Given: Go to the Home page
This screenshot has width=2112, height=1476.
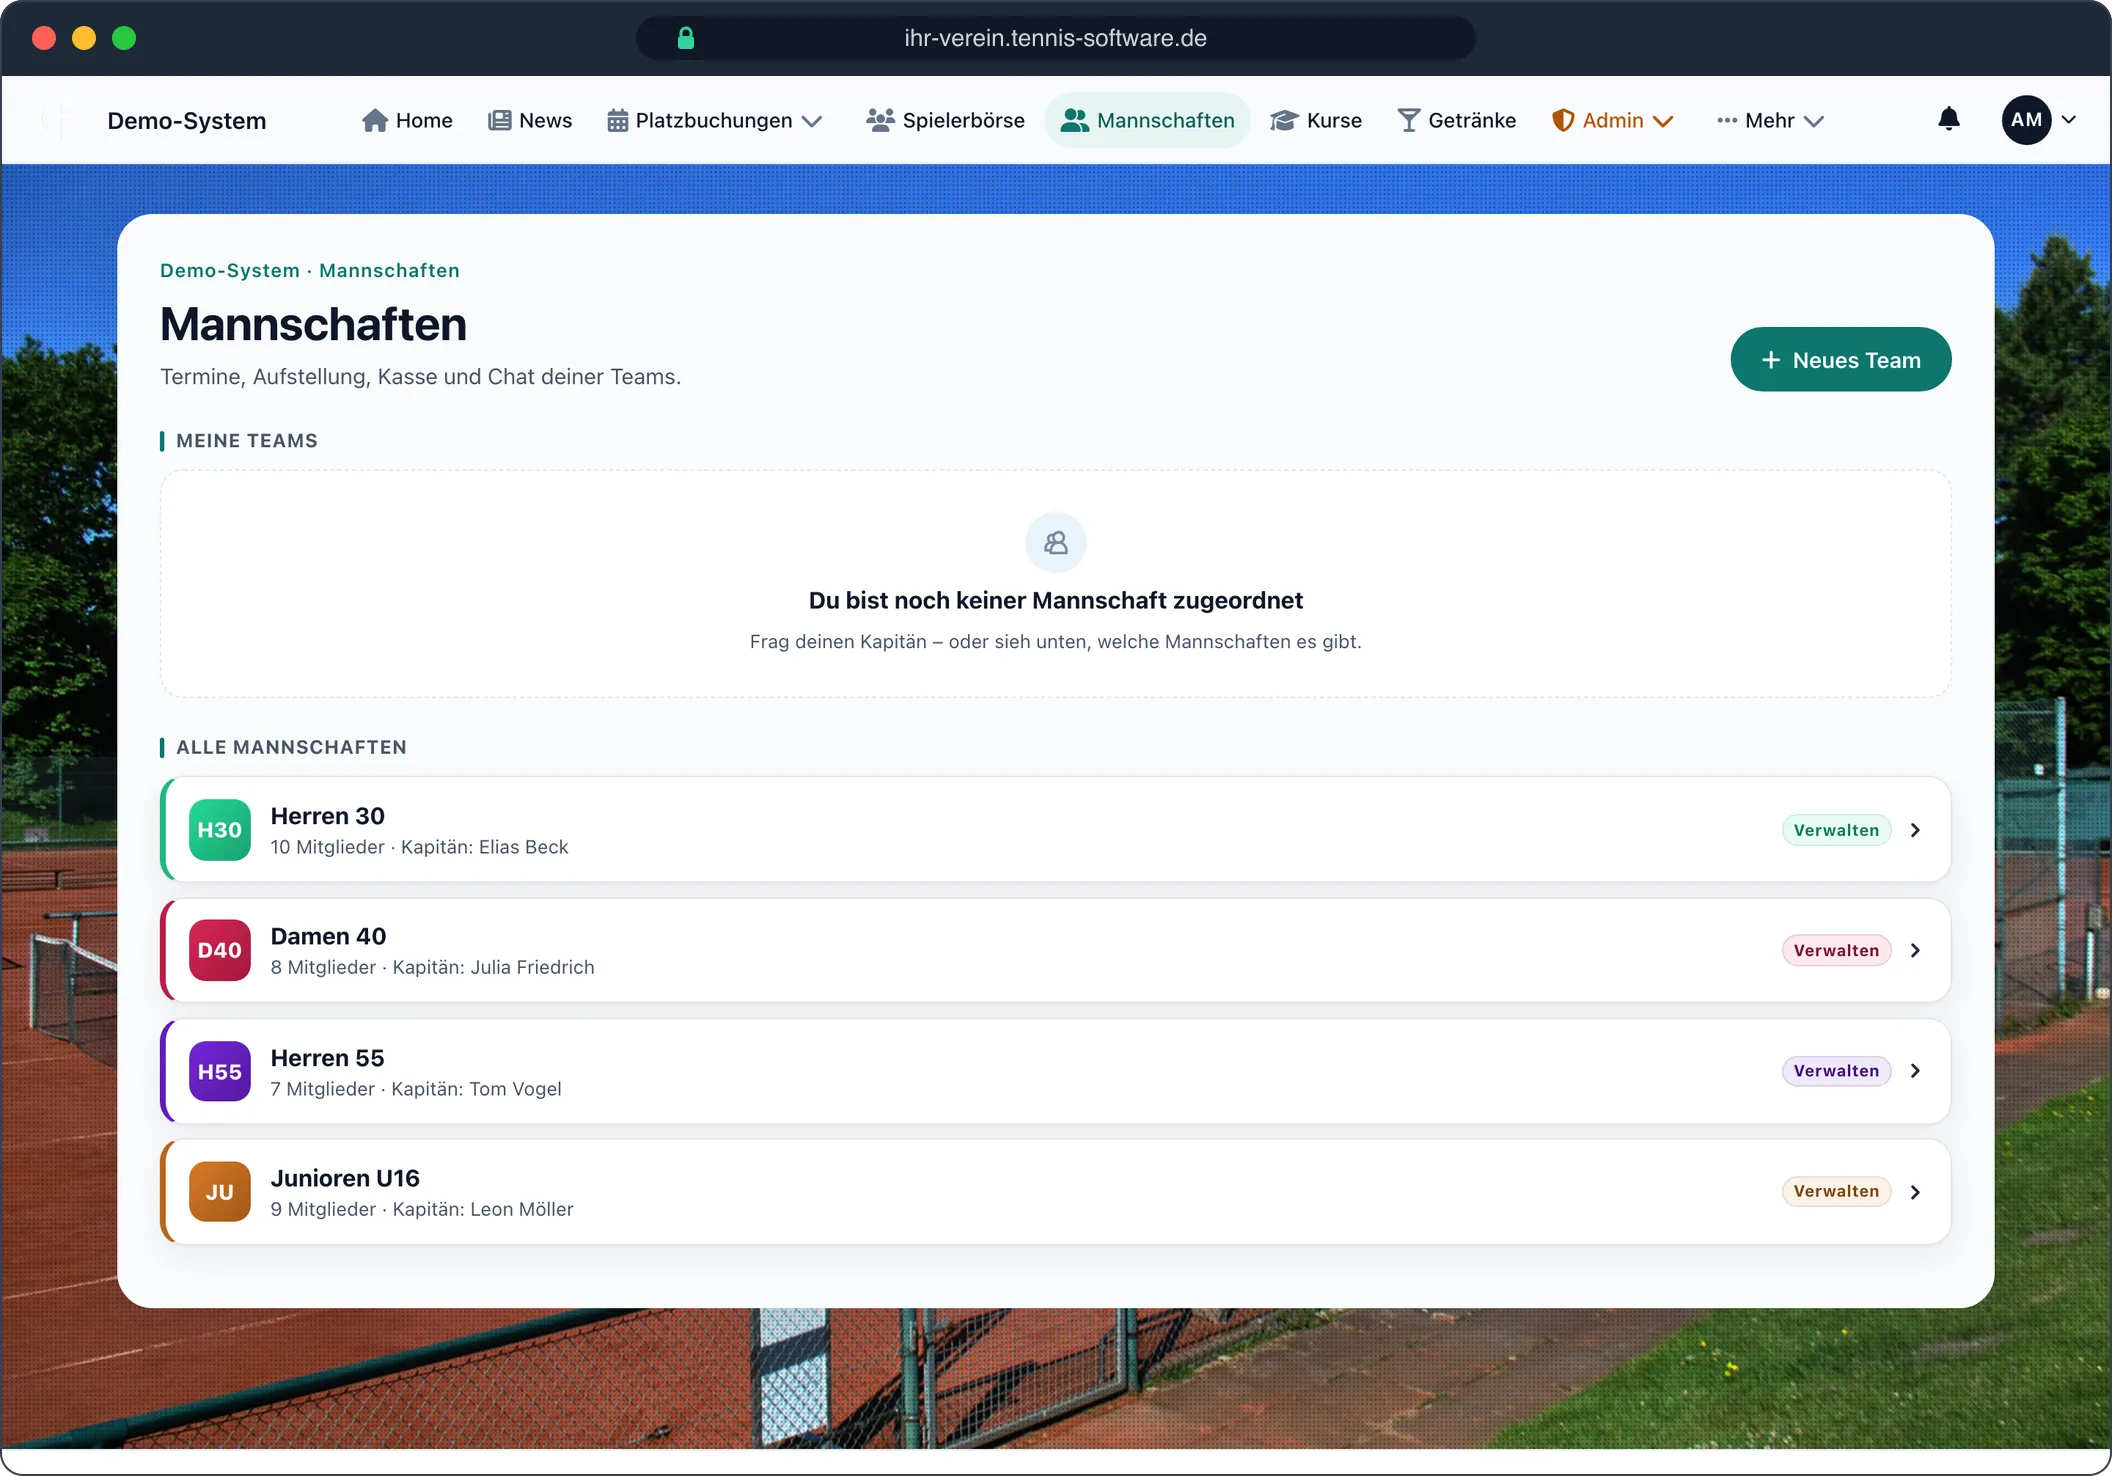Looking at the screenshot, I should pos(407,120).
